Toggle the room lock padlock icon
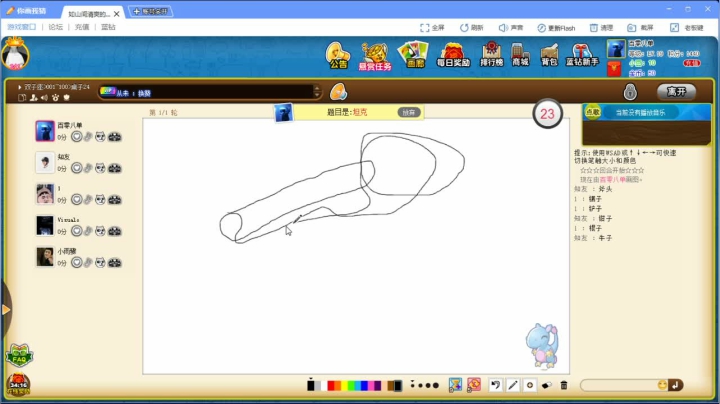The height and width of the screenshot is (404, 720). [x=630, y=91]
